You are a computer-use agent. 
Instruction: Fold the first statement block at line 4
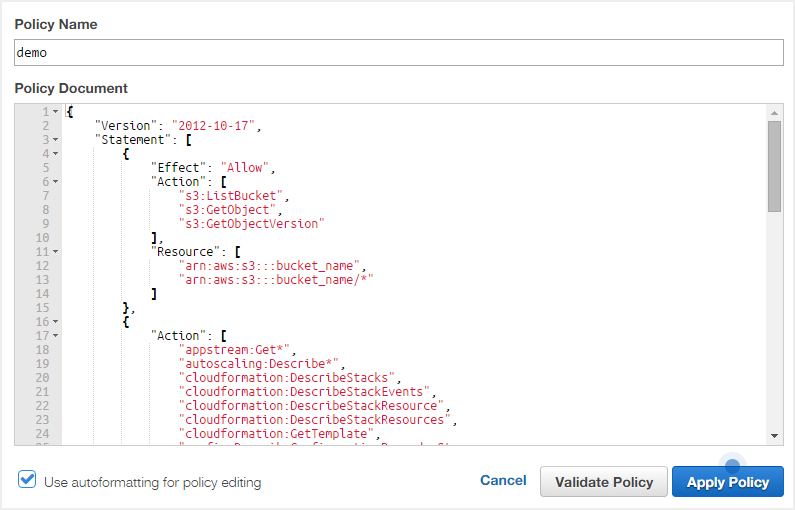click(x=55, y=154)
